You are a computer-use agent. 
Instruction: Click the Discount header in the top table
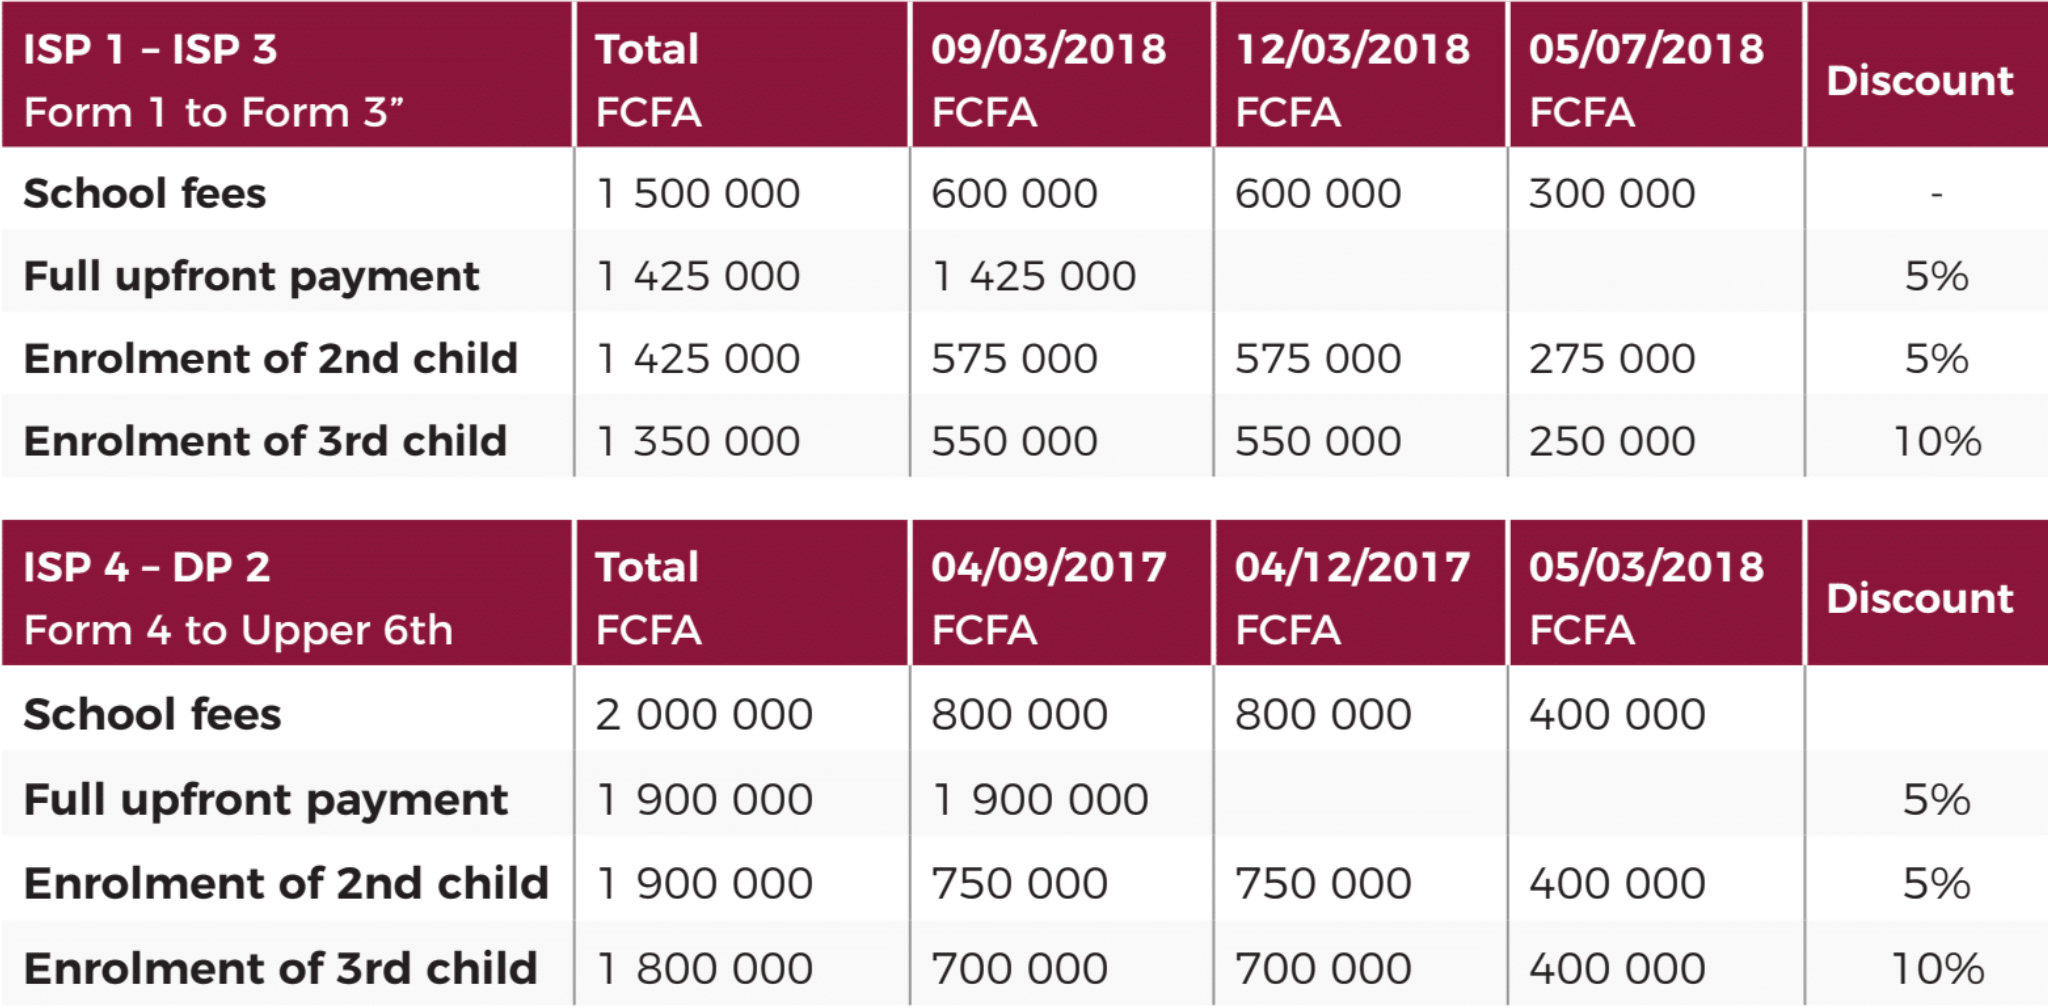1919,81
